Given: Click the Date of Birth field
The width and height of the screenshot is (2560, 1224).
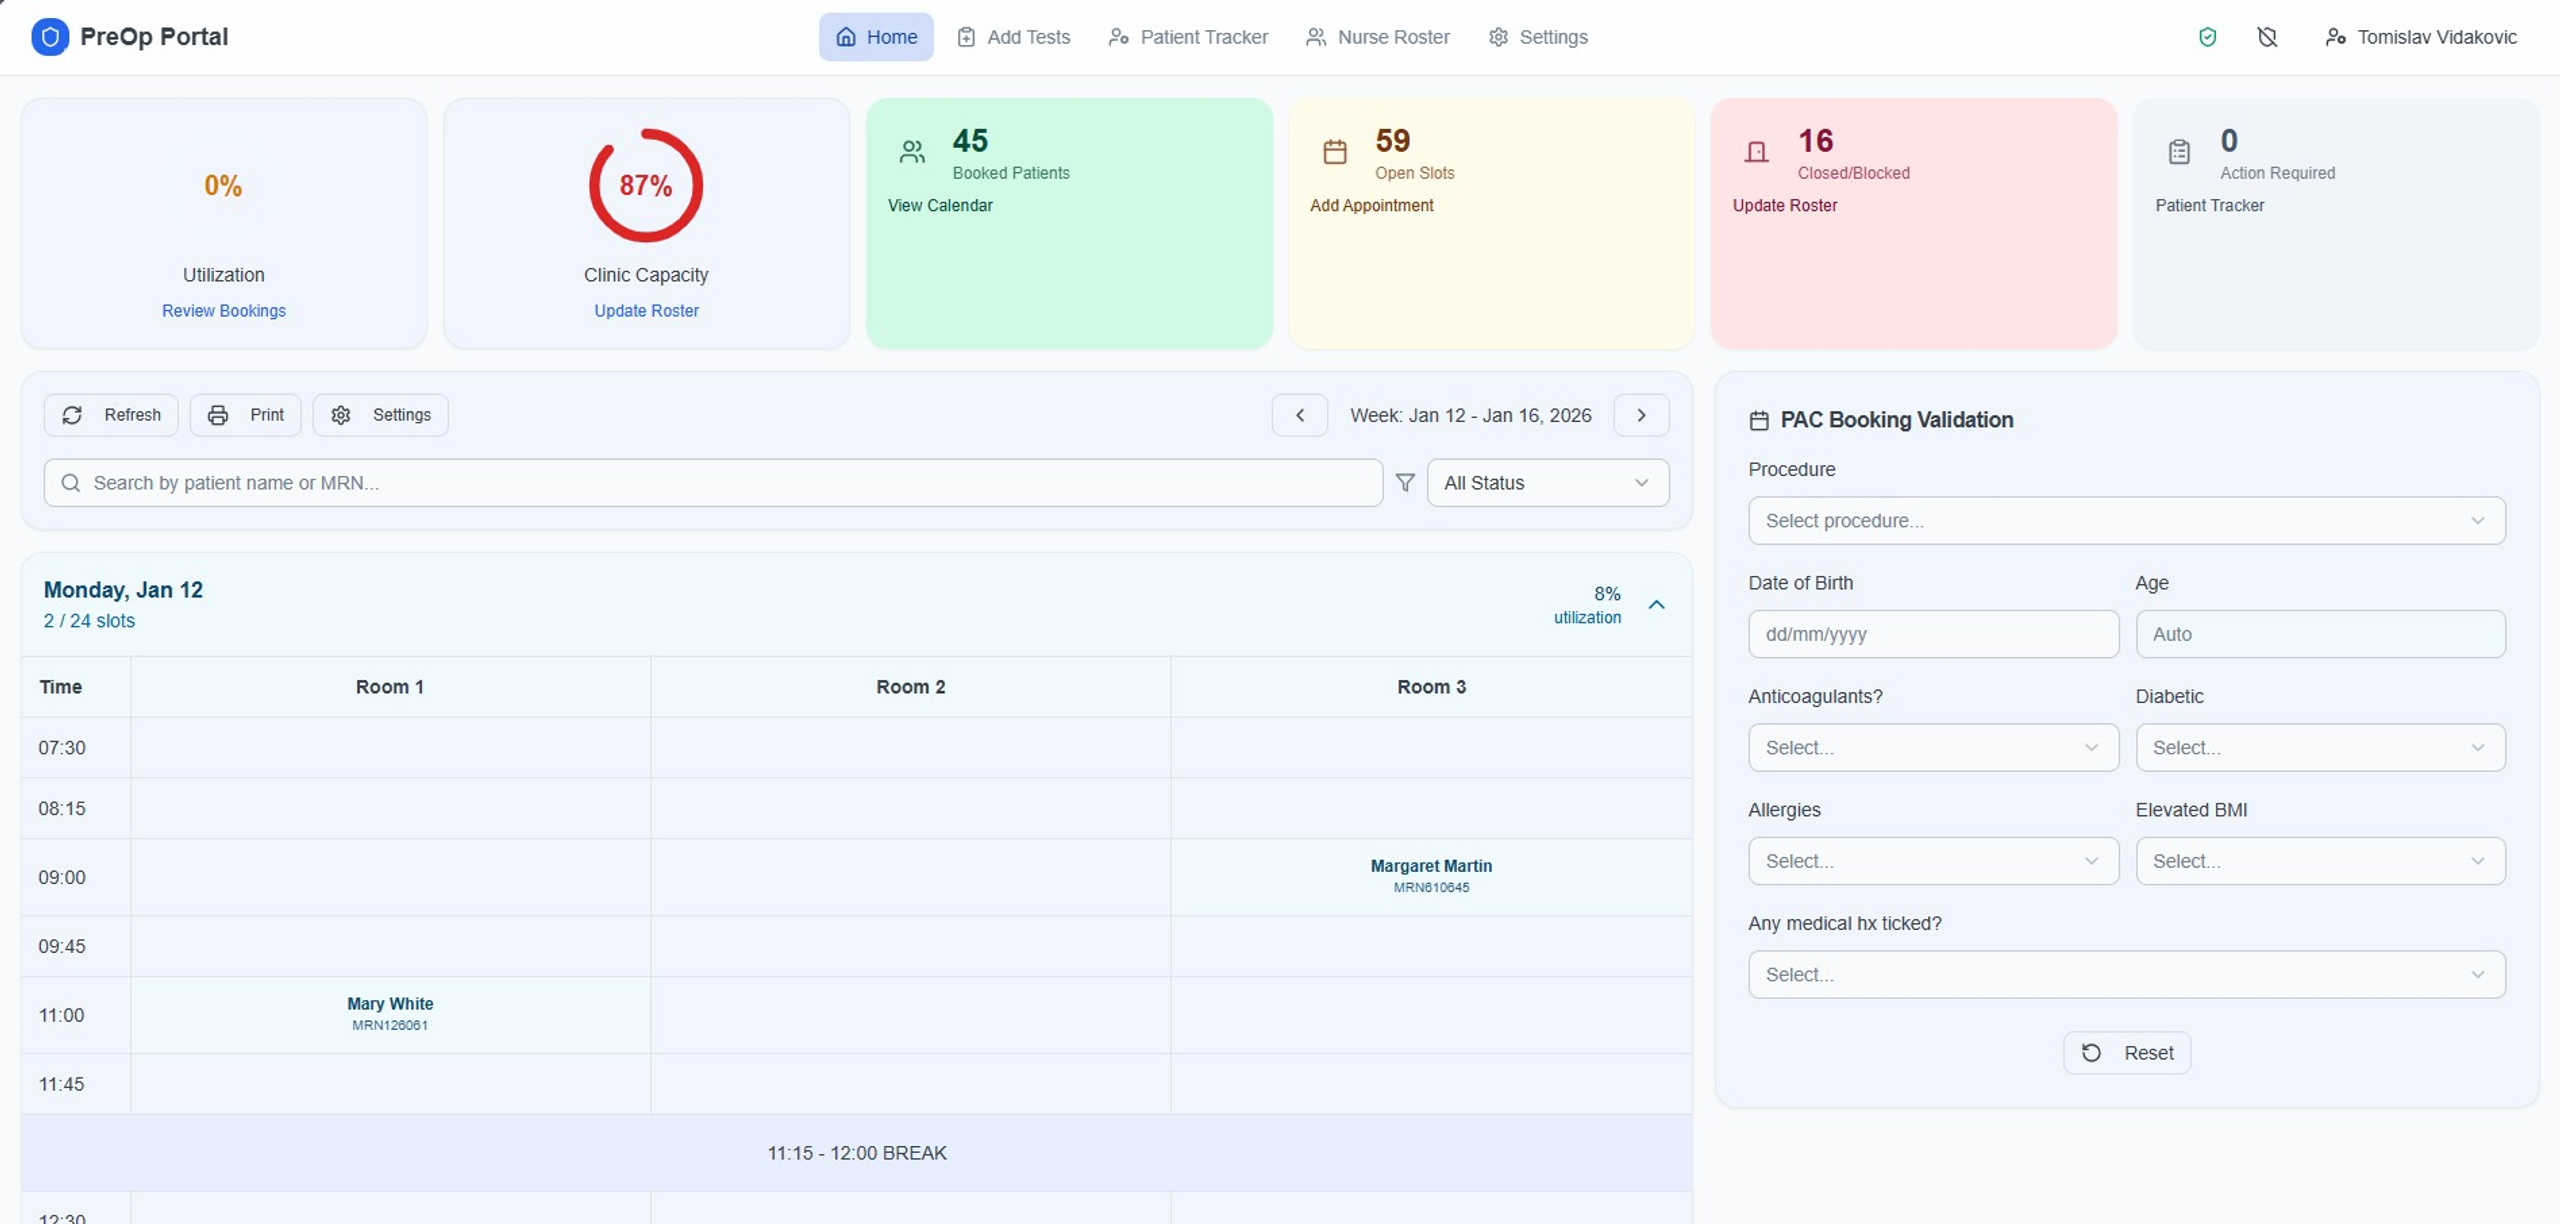Looking at the screenshot, I should pyautogui.click(x=1933, y=634).
